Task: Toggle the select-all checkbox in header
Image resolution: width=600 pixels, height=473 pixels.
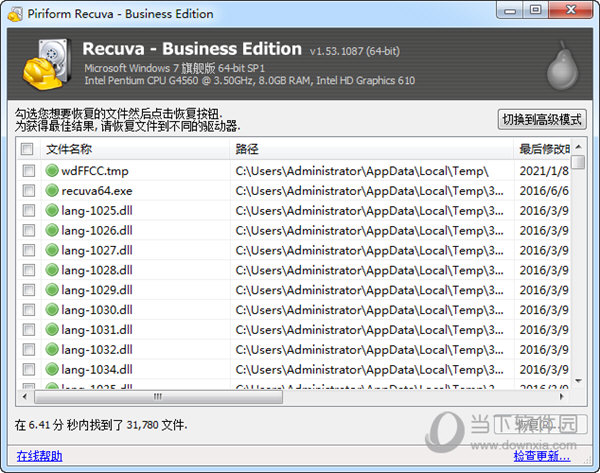Action: click(x=27, y=149)
